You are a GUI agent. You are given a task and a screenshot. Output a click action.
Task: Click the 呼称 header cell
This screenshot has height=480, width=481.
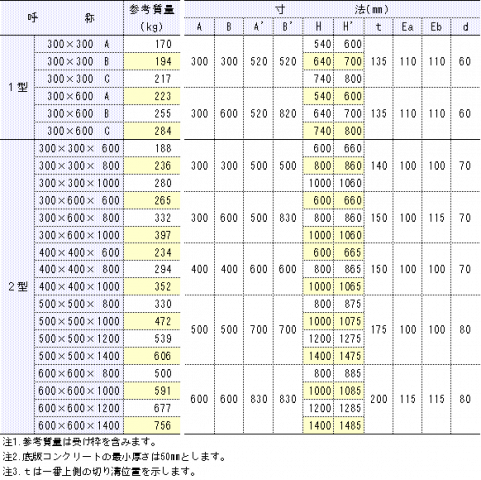(x=62, y=18)
